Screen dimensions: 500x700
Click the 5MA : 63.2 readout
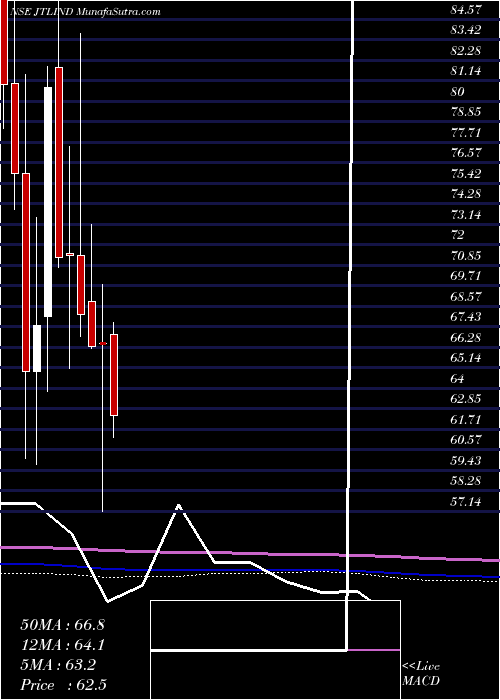58,665
